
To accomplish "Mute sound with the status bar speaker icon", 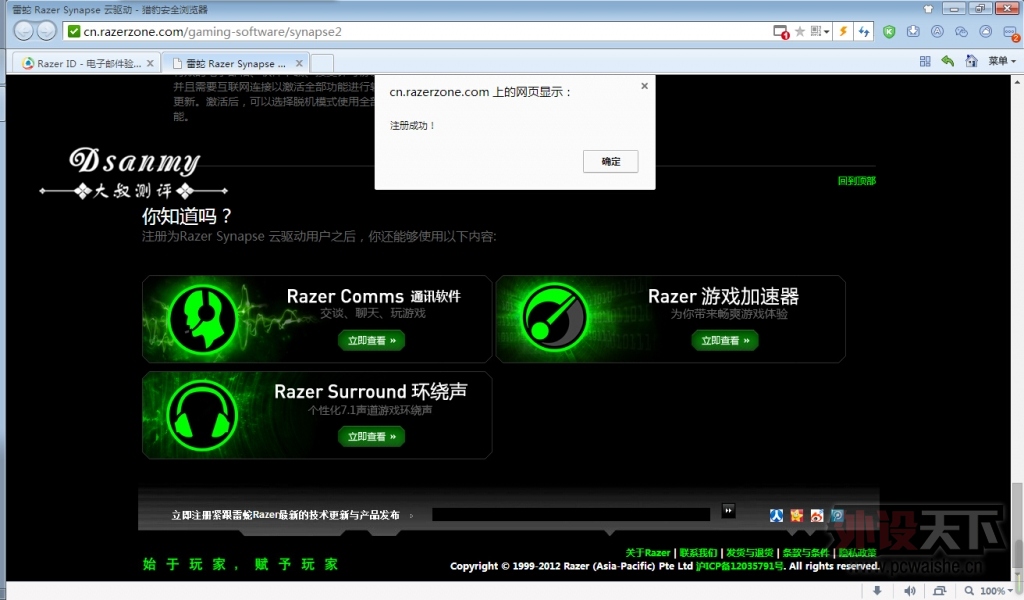I will pos(909,590).
